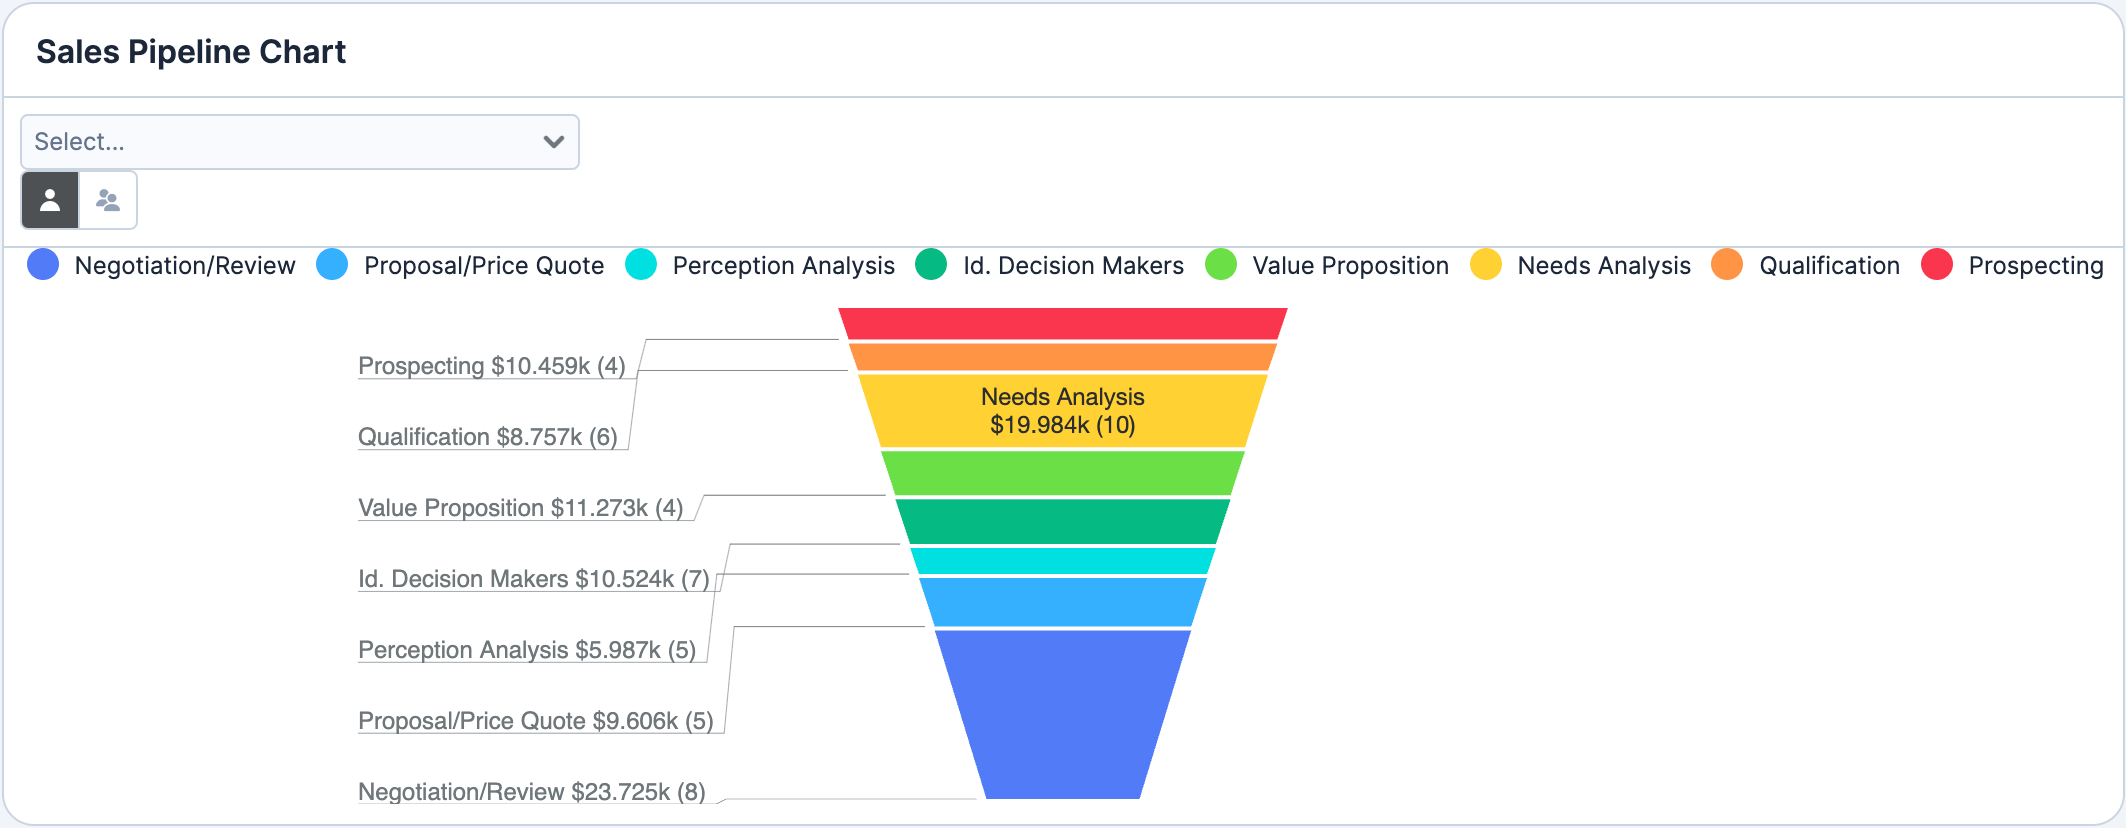Click Qualification orange legend dot
Screen dimensions: 2126x828
pos(1727,265)
